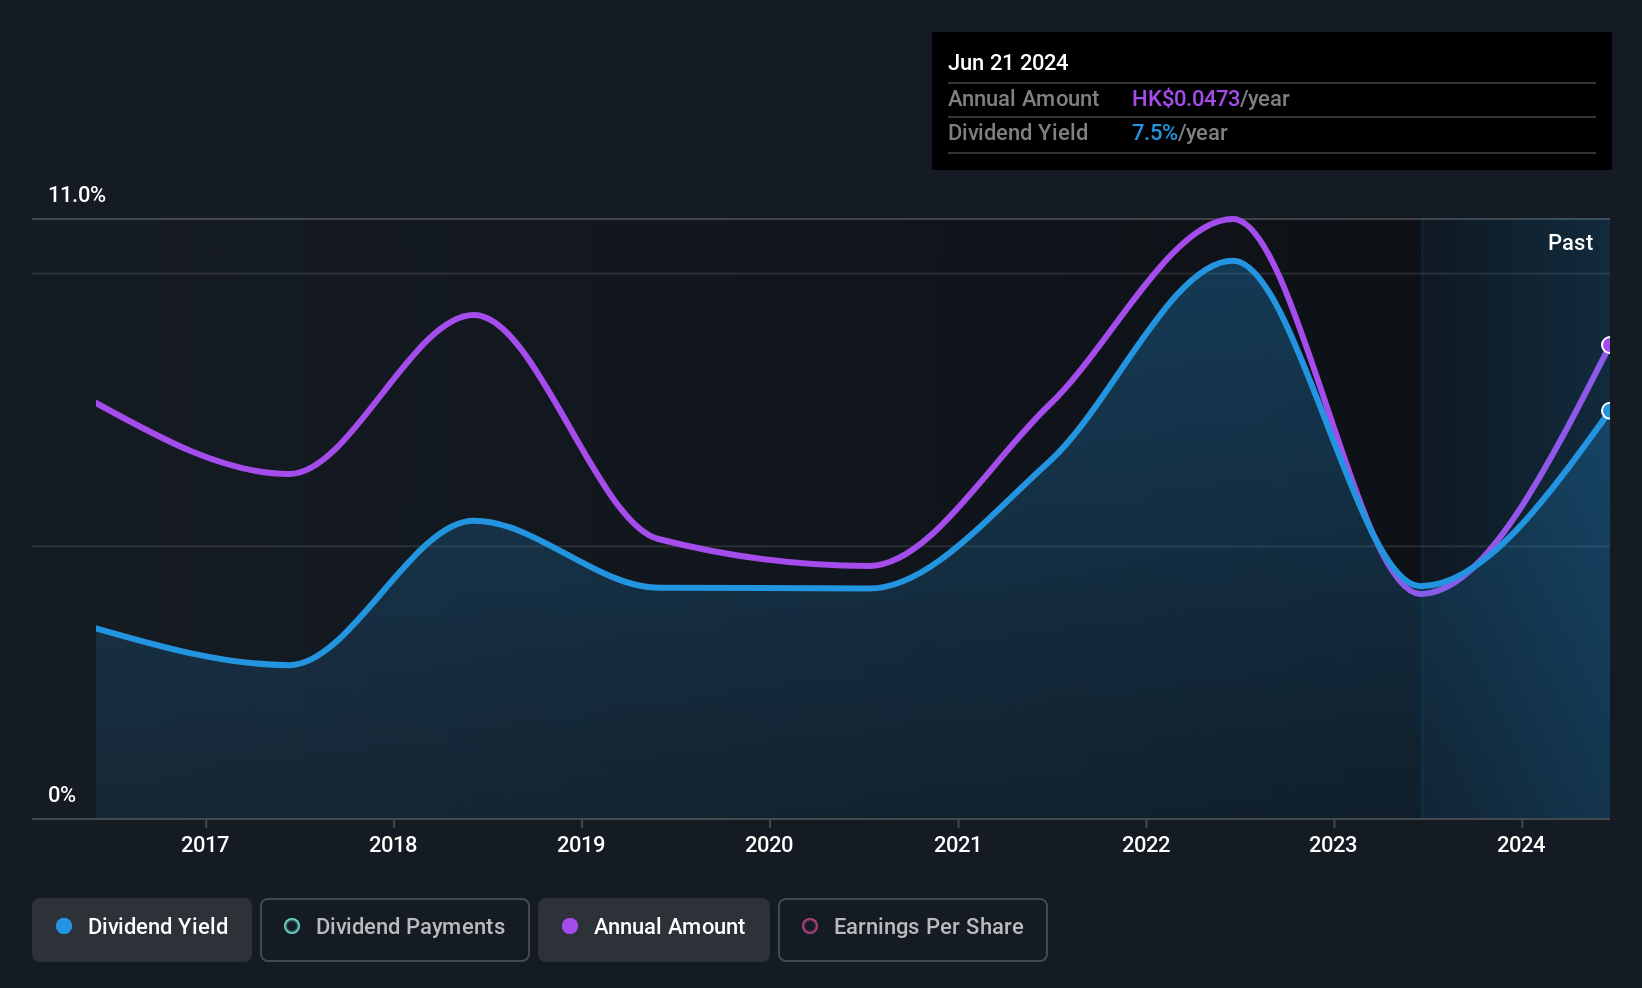Image resolution: width=1642 pixels, height=988 pixels.
Task: Click the Jun 21 2024 tooltip date
Action: pyautogui.click(x=1008, y=62)
